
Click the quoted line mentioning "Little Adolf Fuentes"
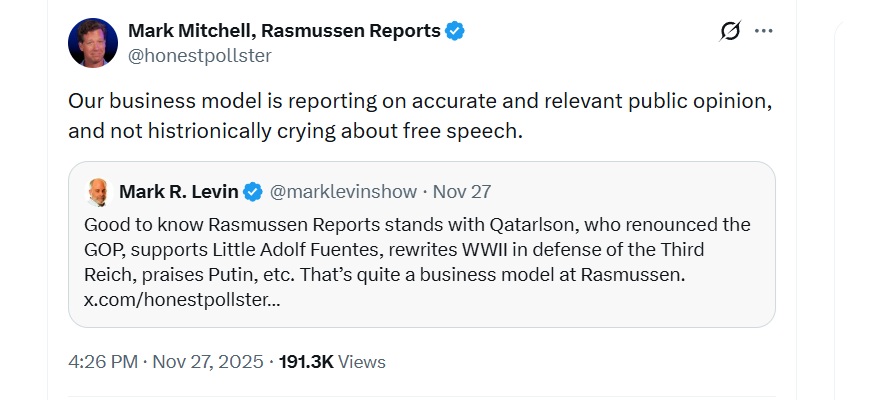coord(394,249)
